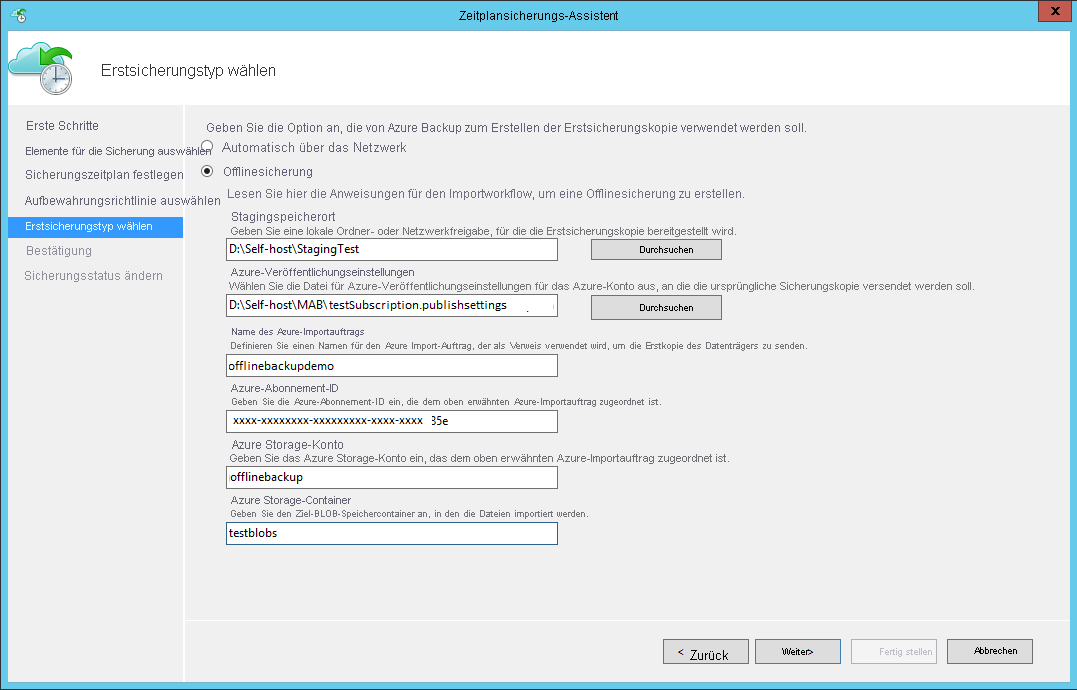Screen dimensions: 1077x690
Task: Open the Bestätigung step in sidebar
Action: point(59,250)
